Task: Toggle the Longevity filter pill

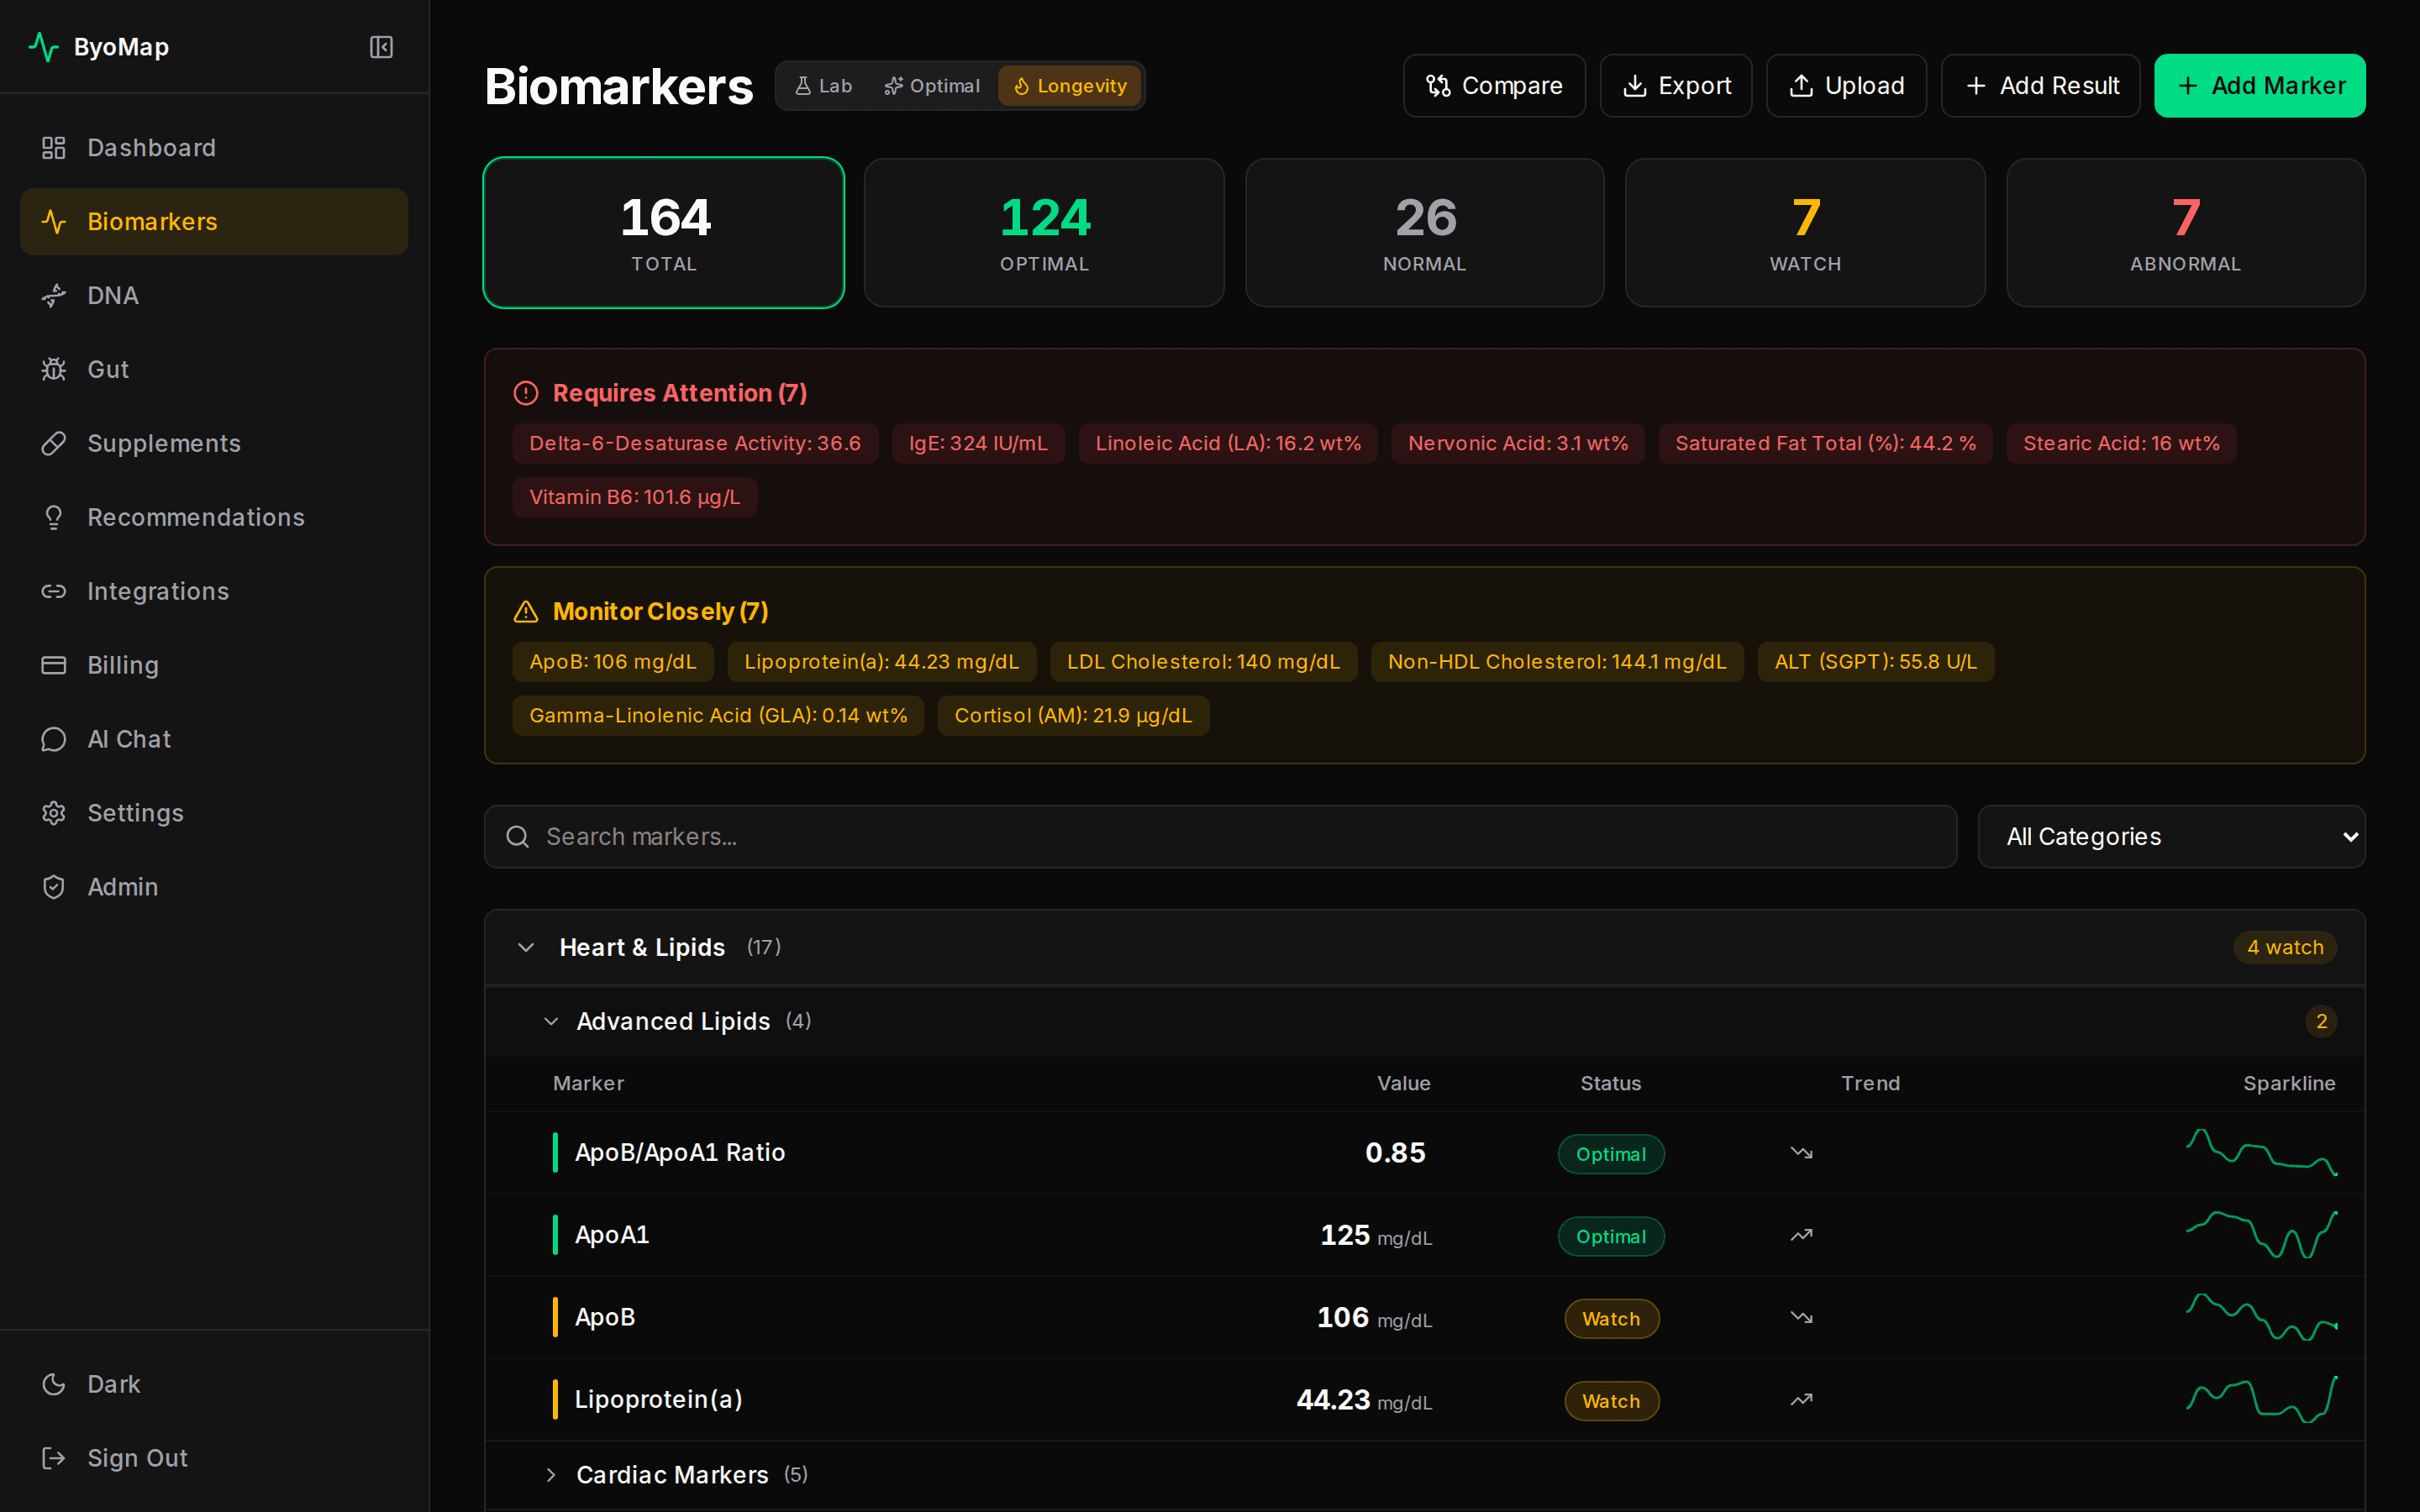Action: (1069, 85)
